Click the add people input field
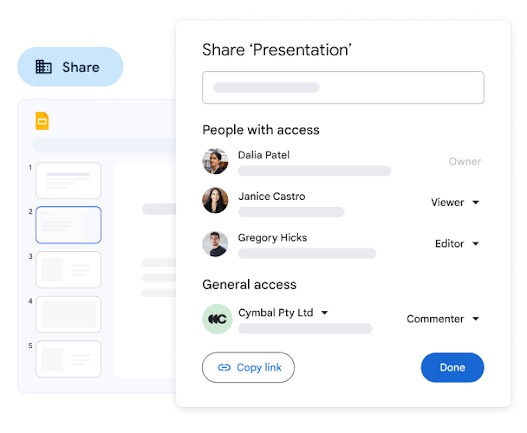This screenshot has width=527, height=433. pos(343,87)
